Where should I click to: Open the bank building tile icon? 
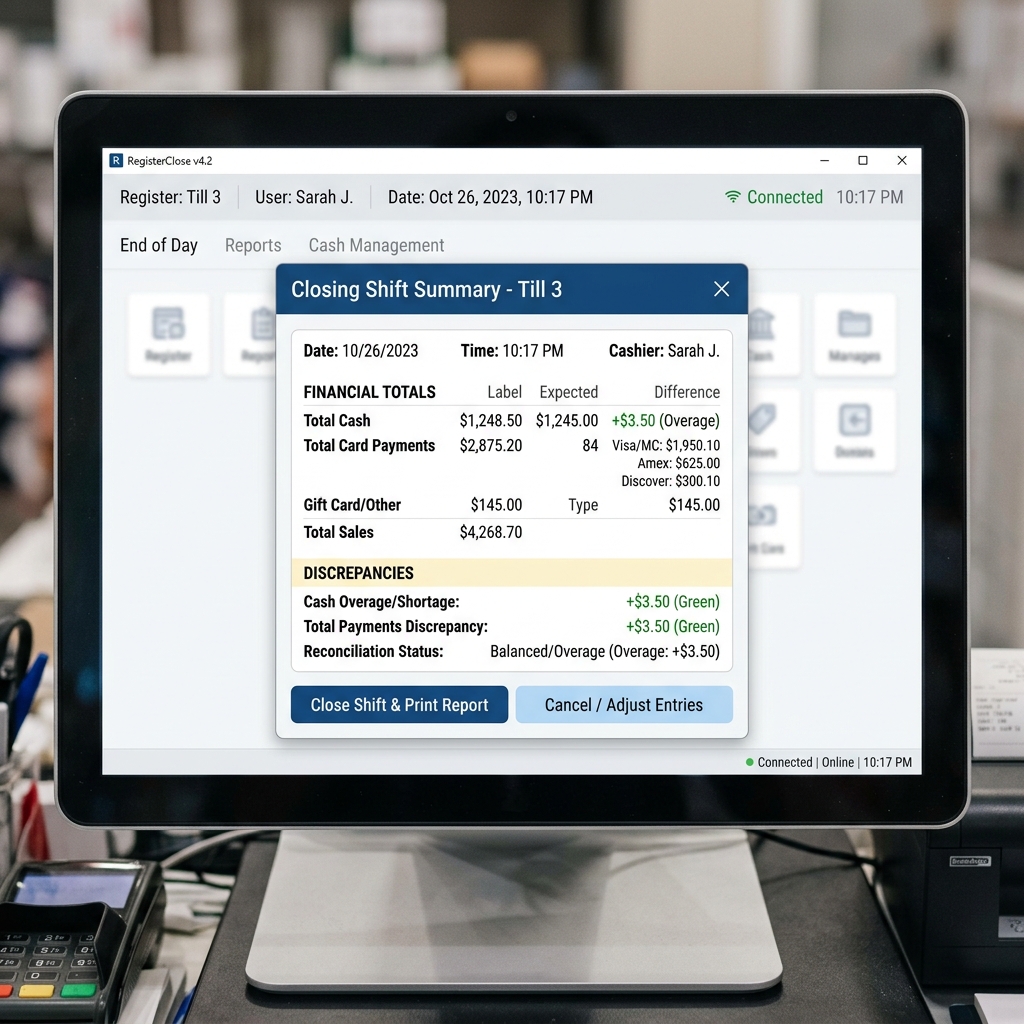pos(761,325)
